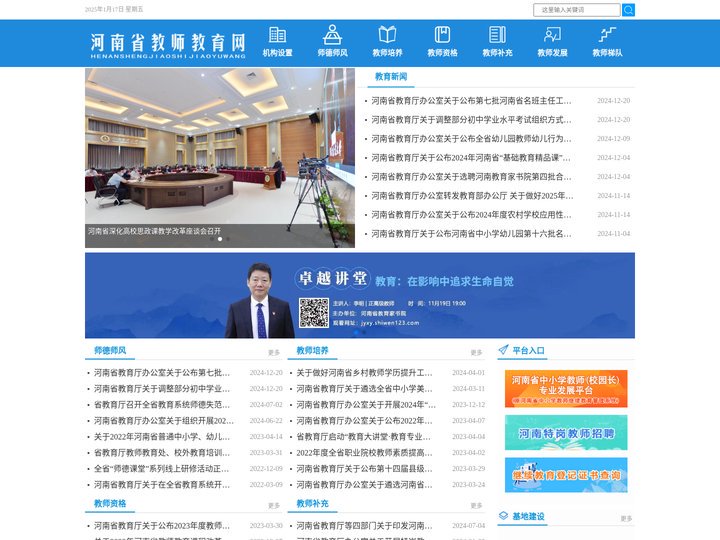Viewport: 720px width, 540px height.
Task: Open 河南省教育厅关于公布第十四届县级 item
Action: [364, 469]
